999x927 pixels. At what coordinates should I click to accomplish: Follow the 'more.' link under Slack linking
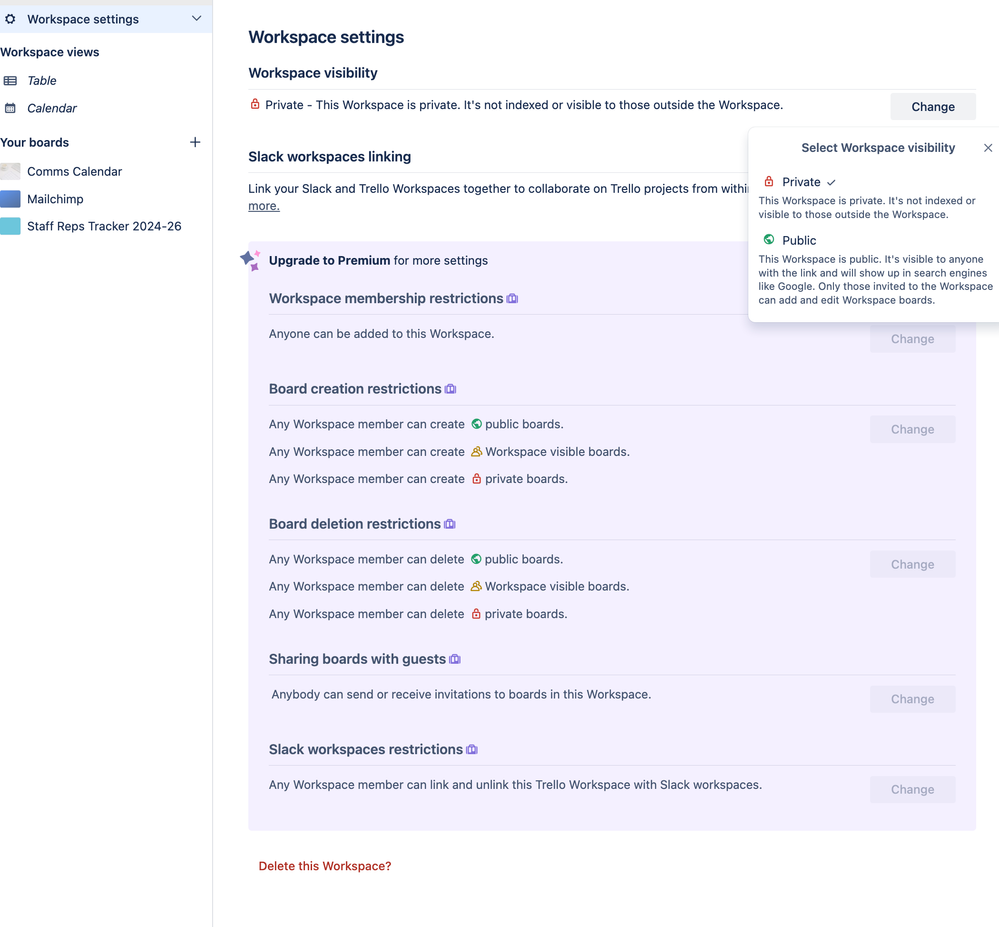pos(264,206)
